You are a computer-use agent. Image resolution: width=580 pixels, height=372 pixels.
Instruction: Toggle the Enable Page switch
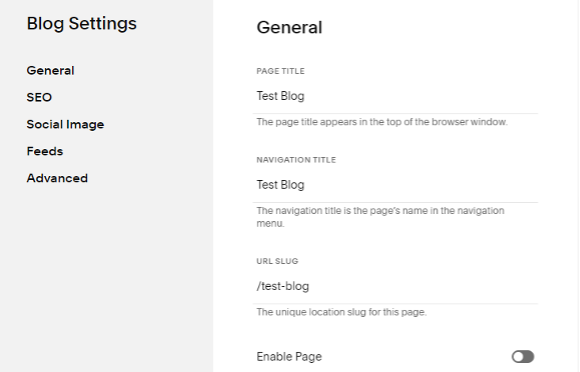(x=523, y=356)
